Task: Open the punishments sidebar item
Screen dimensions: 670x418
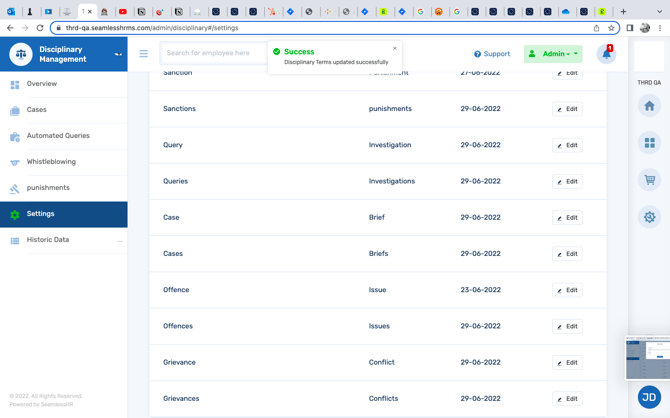Action: pyautogui.click(x=64, y=188)
